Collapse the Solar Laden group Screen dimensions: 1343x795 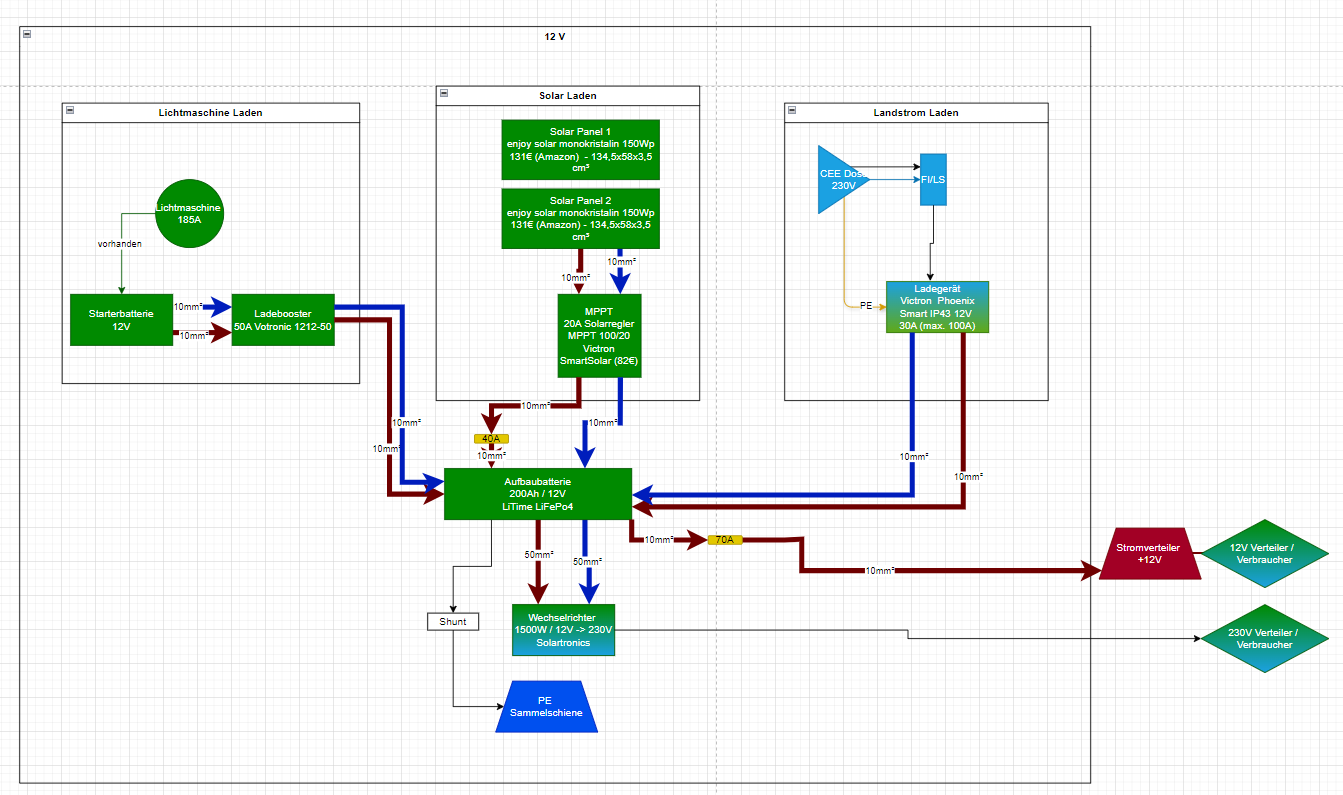click(x=445, y=94)
